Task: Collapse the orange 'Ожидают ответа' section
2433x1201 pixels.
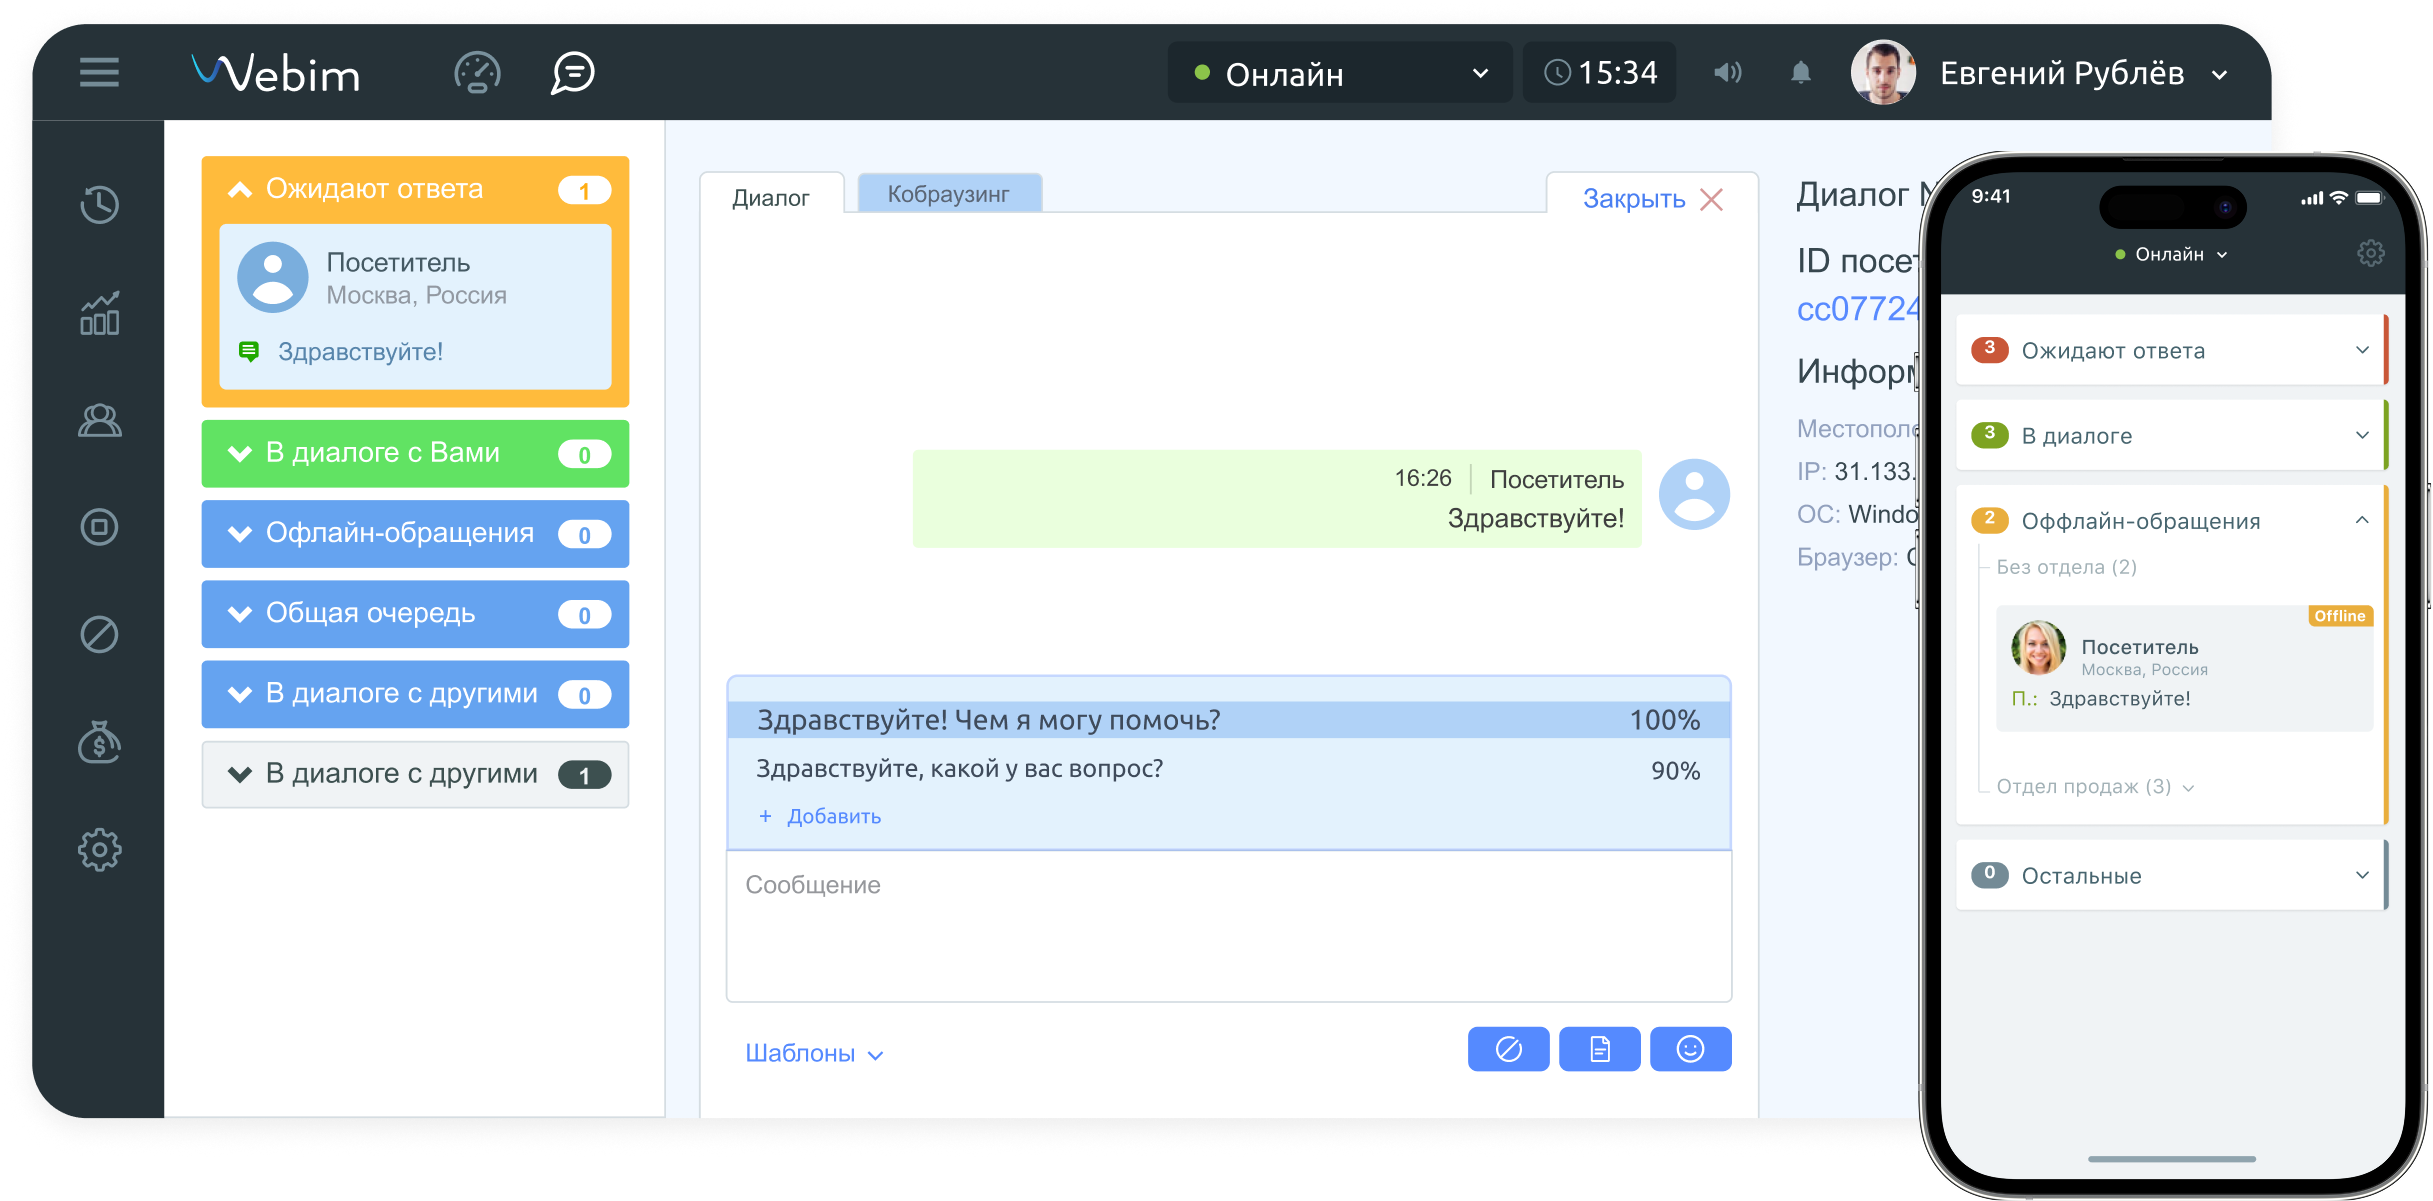Action: (239, 188)
